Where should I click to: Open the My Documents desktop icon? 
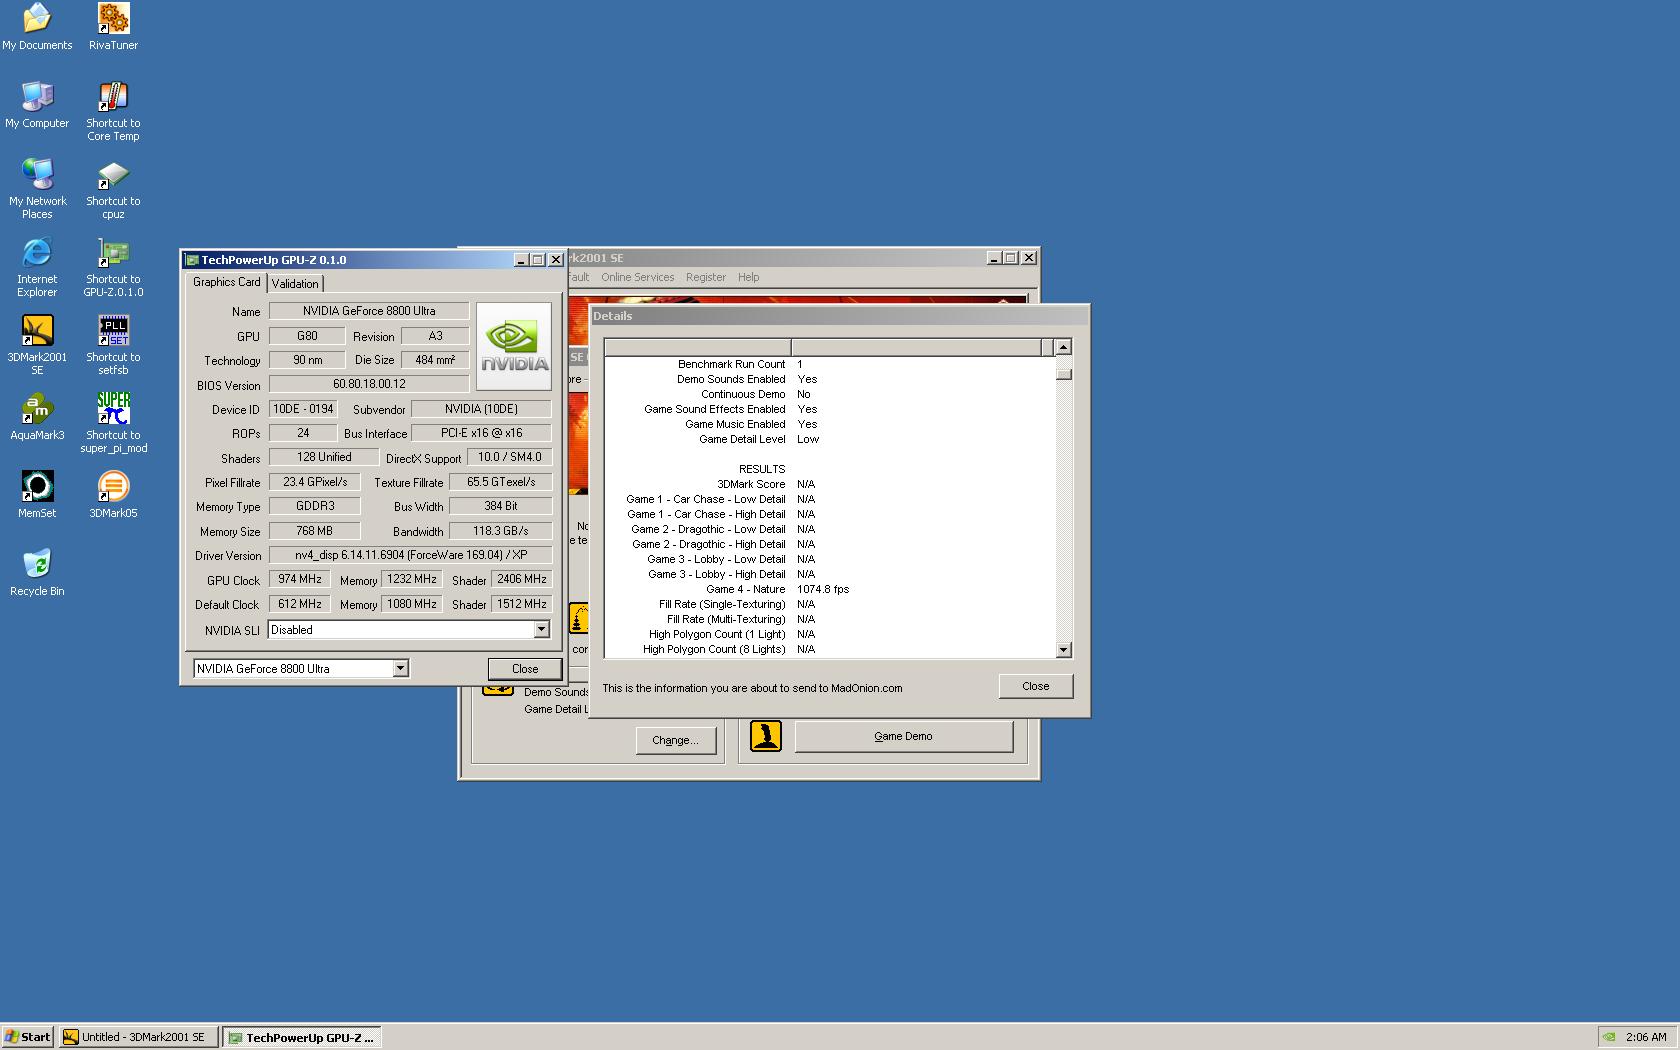coord(37,27)
